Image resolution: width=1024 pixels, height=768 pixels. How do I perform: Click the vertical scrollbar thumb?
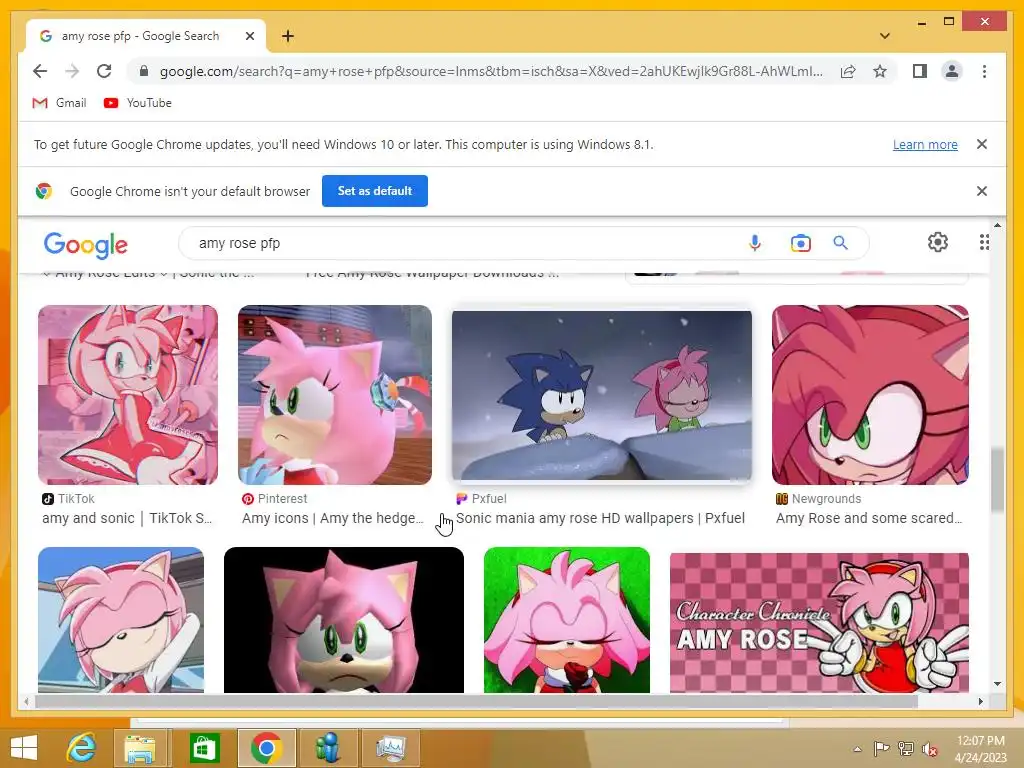pyautogui.click(x=997, y=479)
